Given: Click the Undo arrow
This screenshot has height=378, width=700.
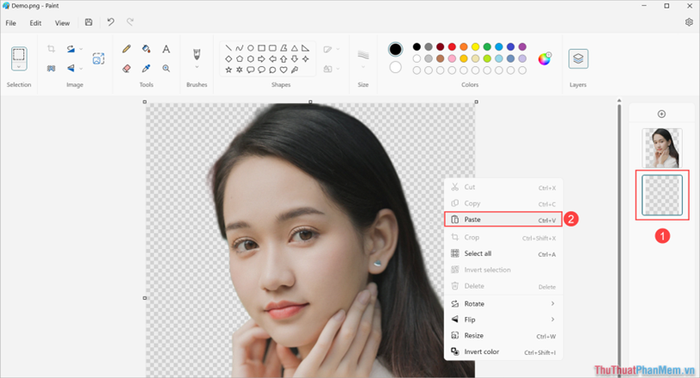Looking at the screenshot, I should 110,22.
